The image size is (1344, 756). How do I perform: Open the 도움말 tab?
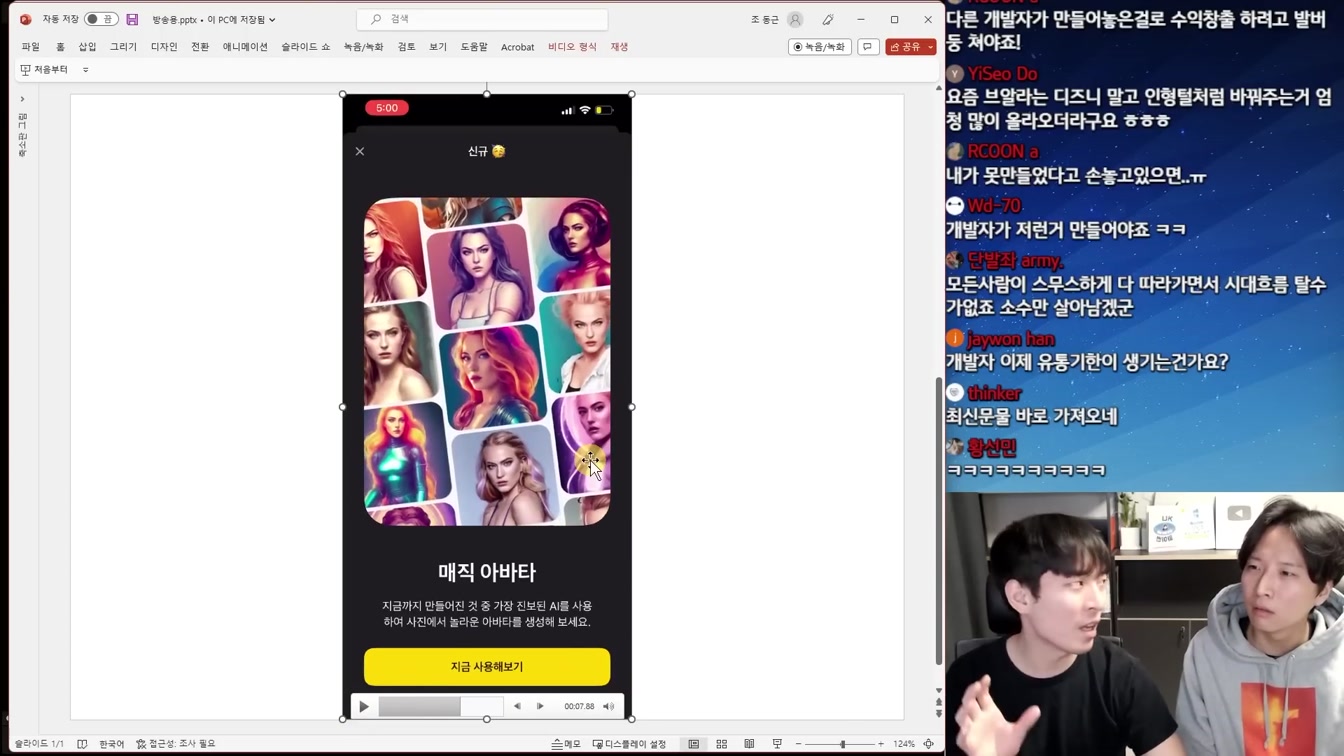[x=474, y=47]
